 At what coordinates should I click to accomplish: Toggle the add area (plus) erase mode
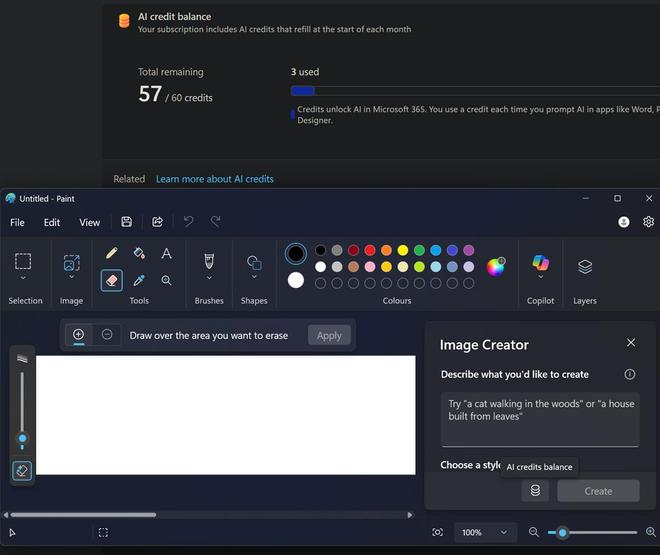[79, 335]
